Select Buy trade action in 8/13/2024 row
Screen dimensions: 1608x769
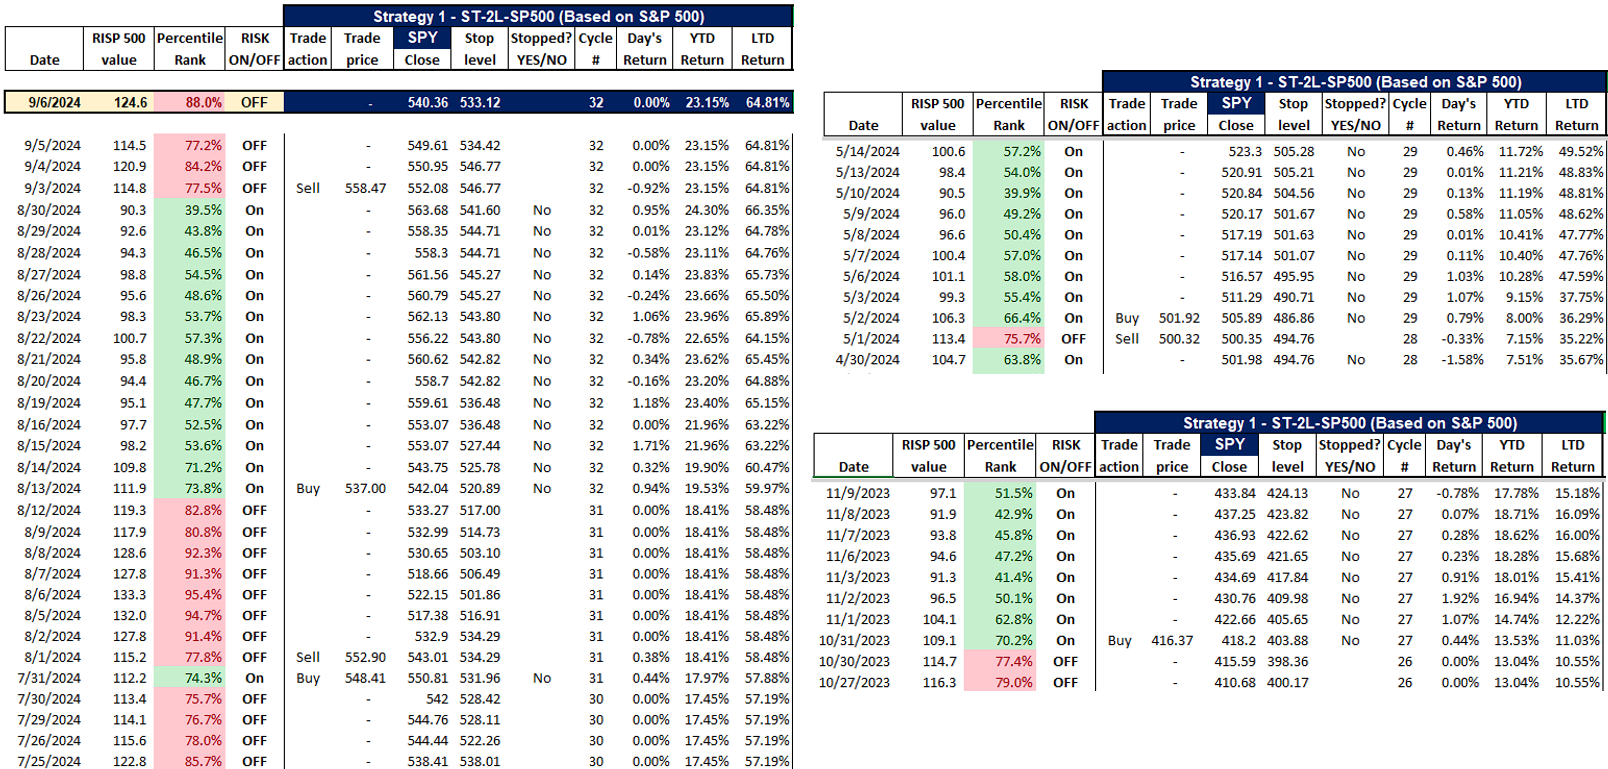tap(308, 488)
